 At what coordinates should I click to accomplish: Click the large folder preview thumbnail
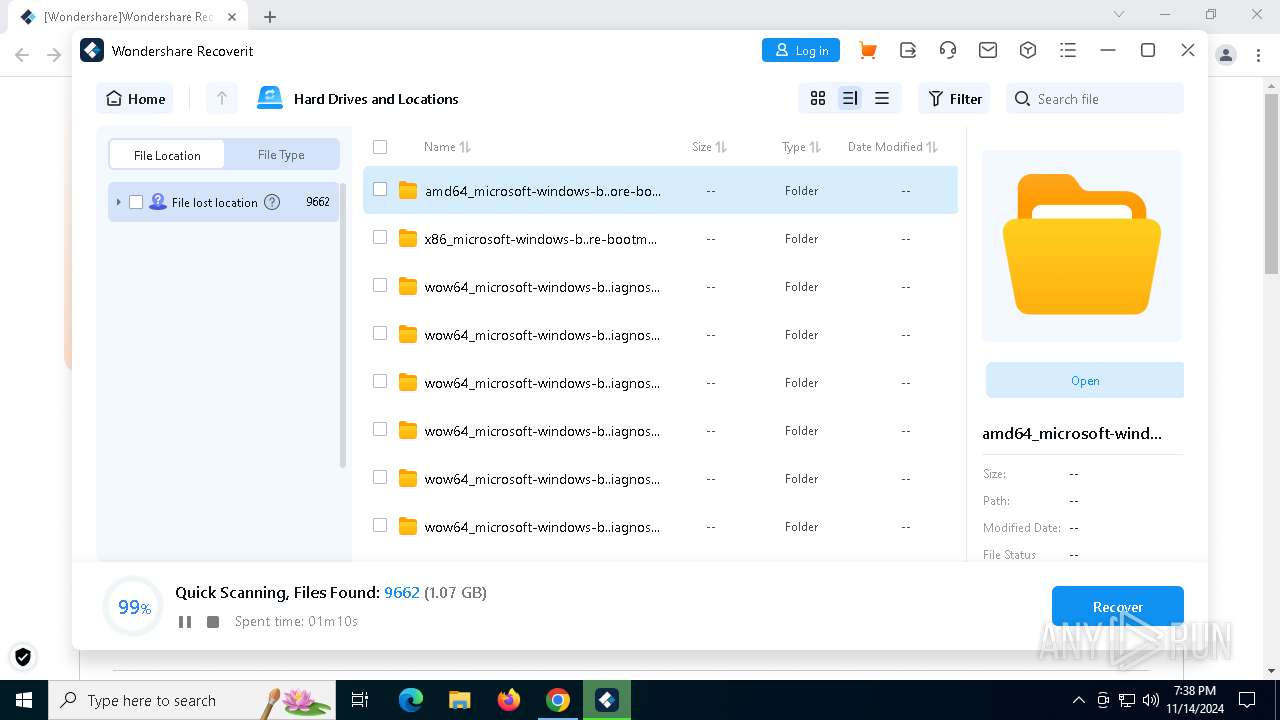1082,245
